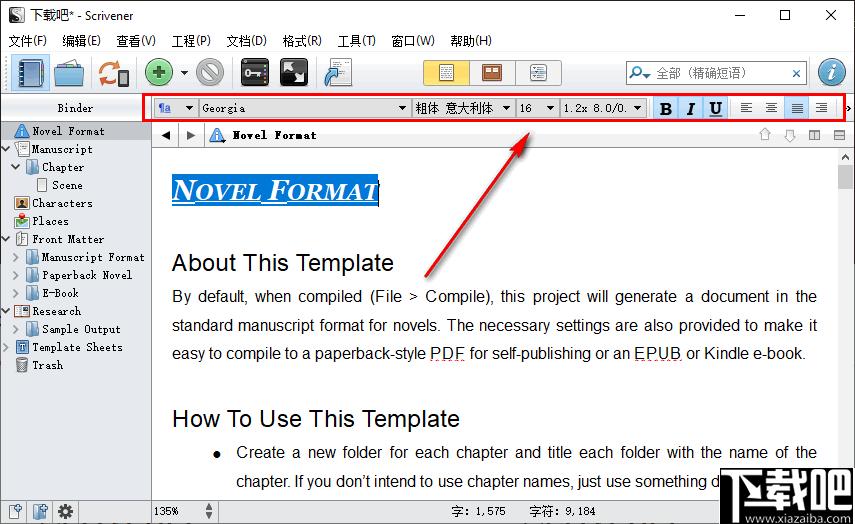Open search options magnifier dropdown
The image size is (855, 524).
click(639, 73)
